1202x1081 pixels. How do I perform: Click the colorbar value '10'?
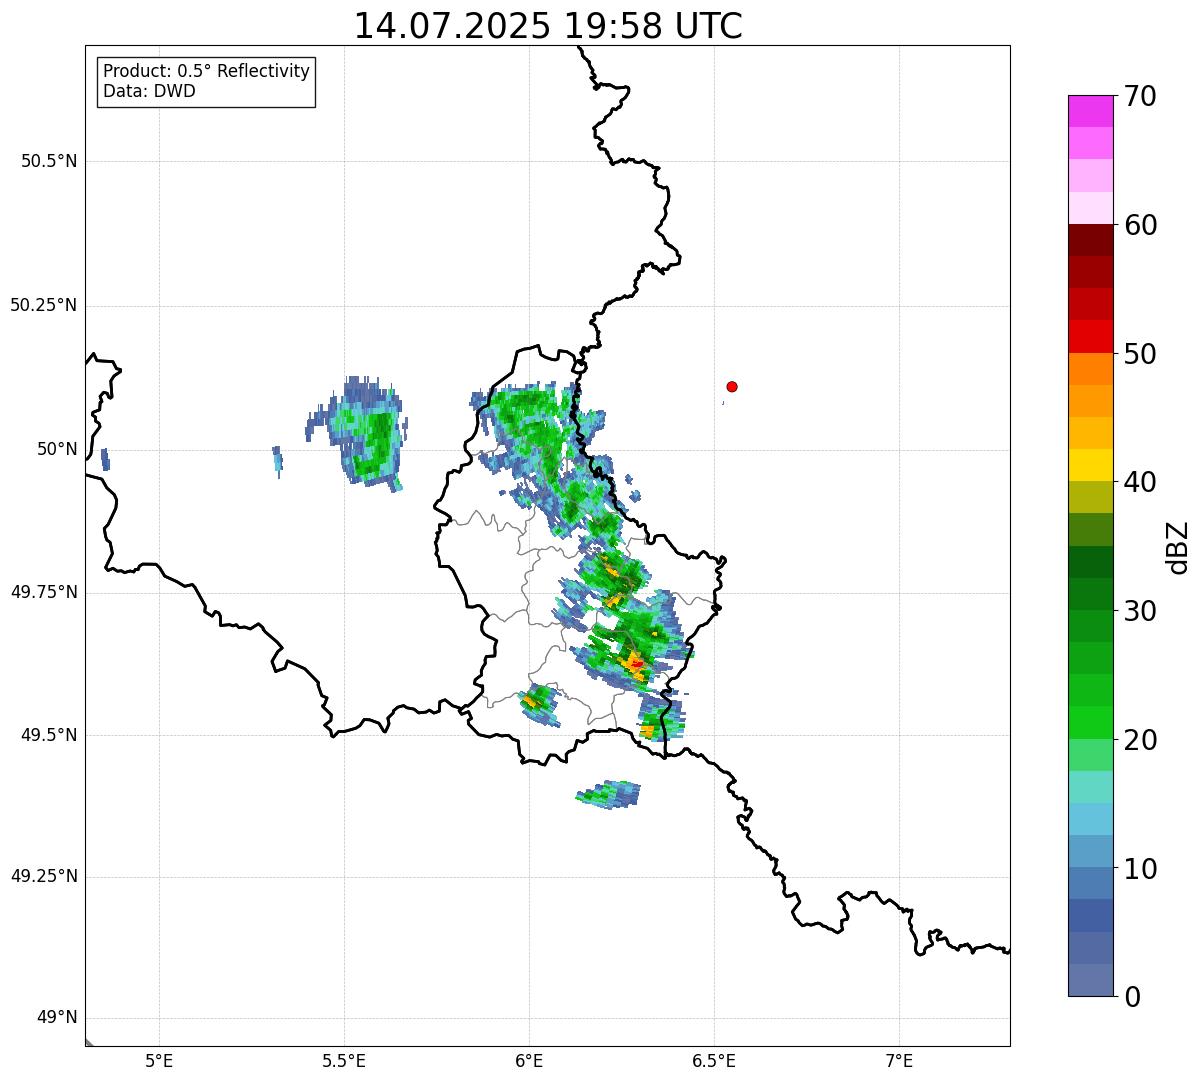tap(1140, 869)
